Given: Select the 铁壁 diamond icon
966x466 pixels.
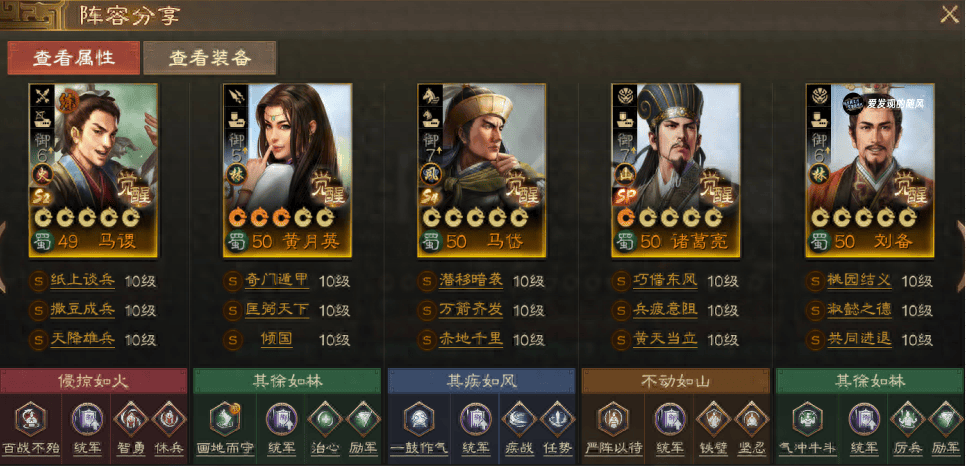Looking at the screenshot, I should (x=713, y=419).
